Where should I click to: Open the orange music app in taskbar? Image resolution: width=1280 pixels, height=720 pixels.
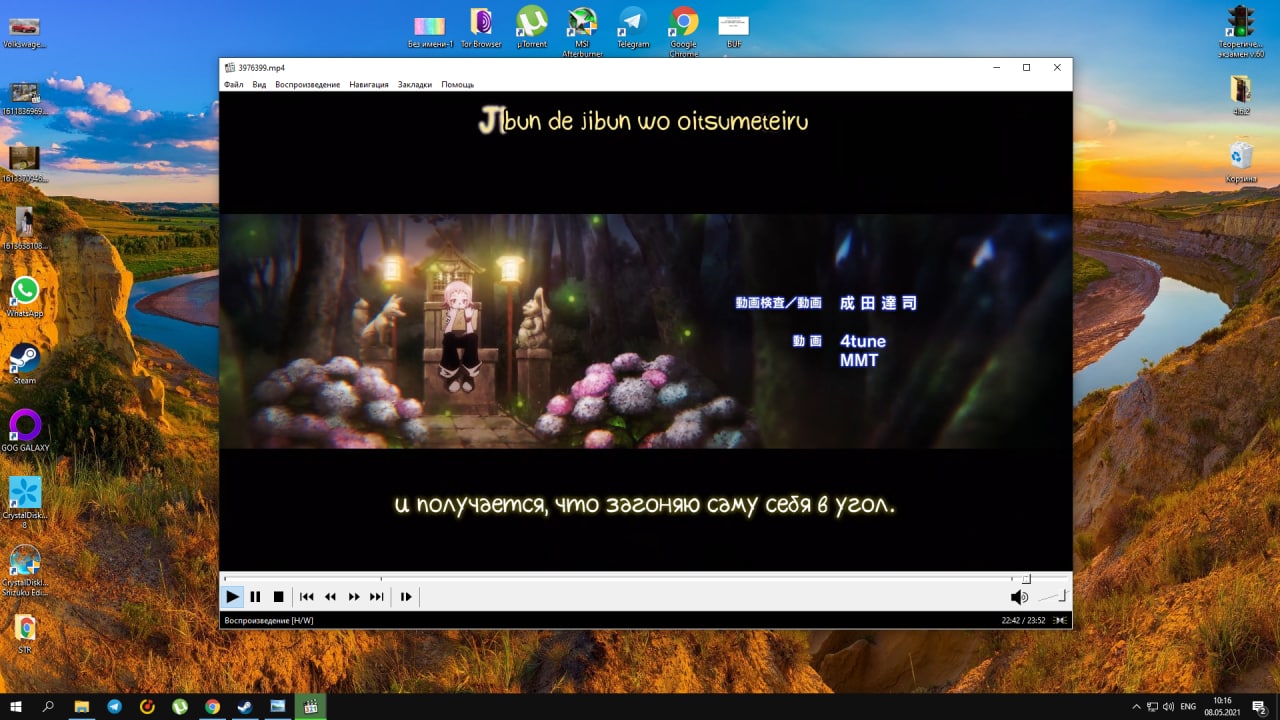tap(147, 706)
